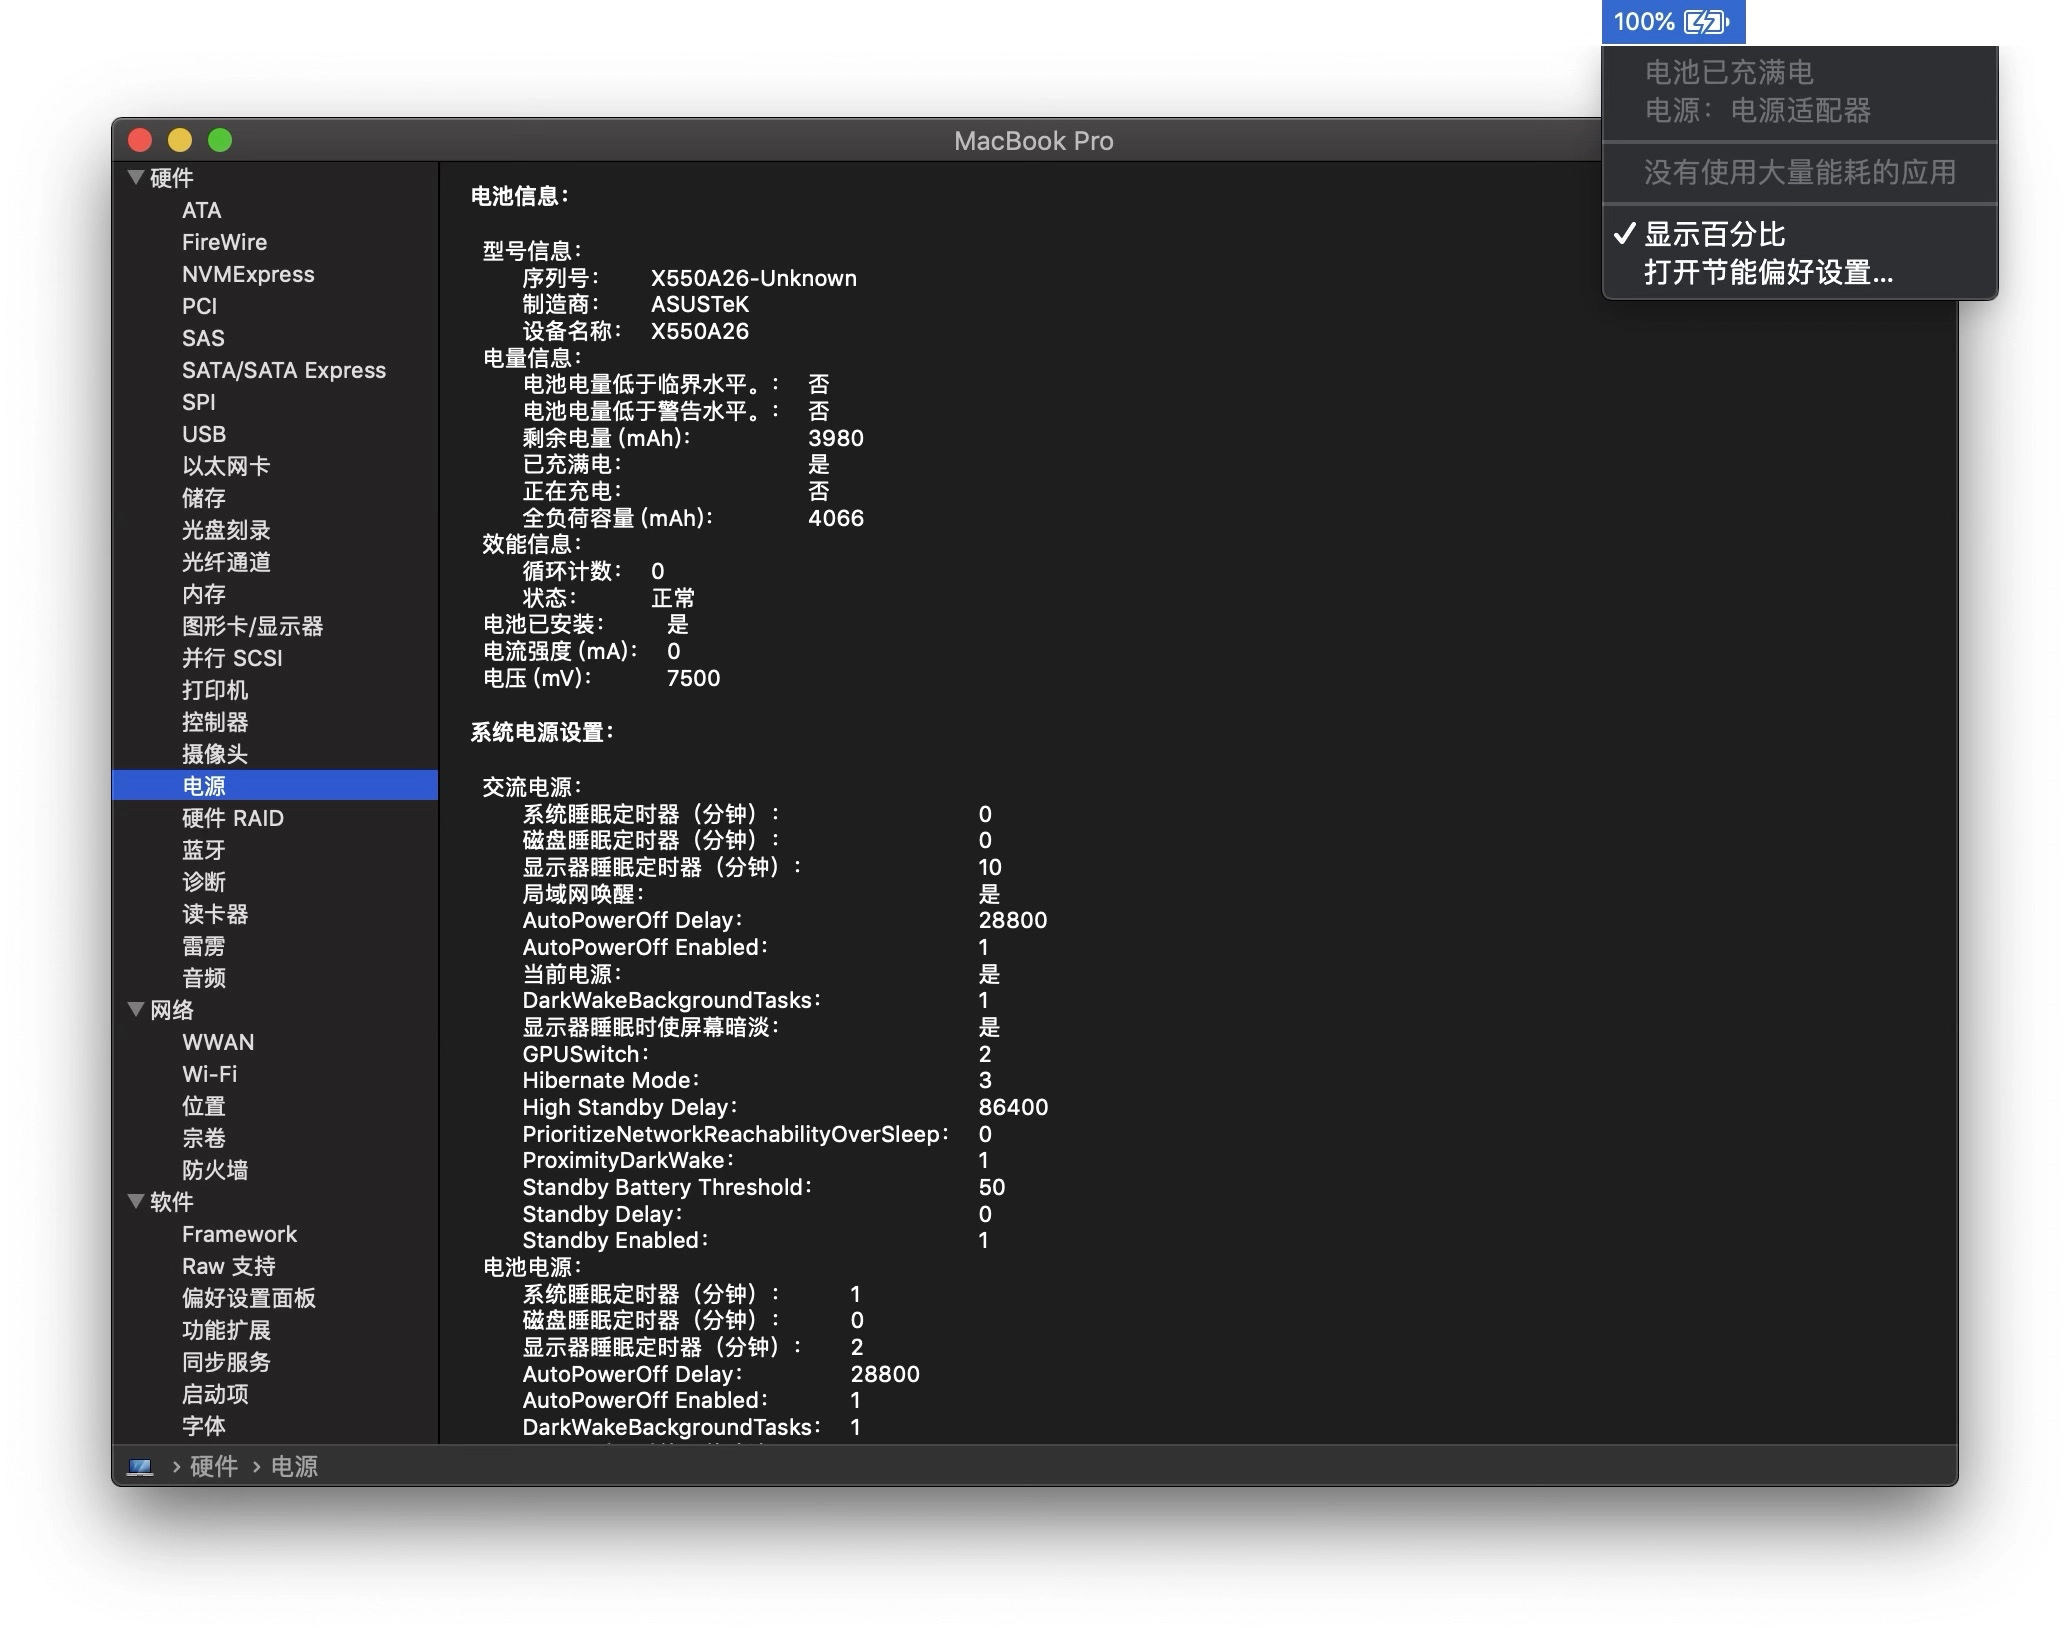This screenshot has height=1634, width=2070.
Task: Select SPI in the sidebar
Action: point(198,402)
